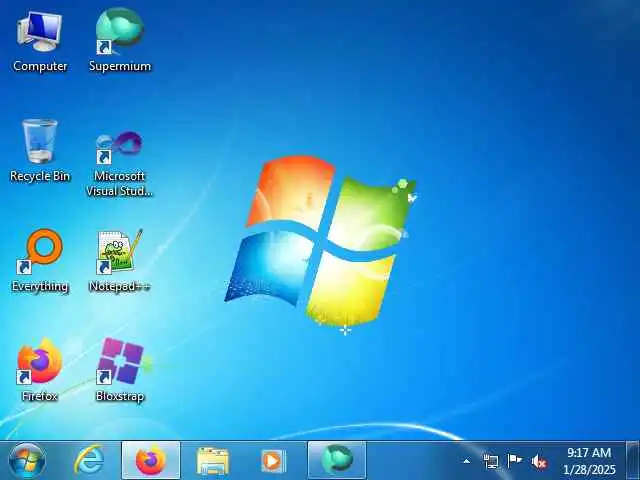
Task: Show hidden tray icons arrow
Action: click(467, 461)
